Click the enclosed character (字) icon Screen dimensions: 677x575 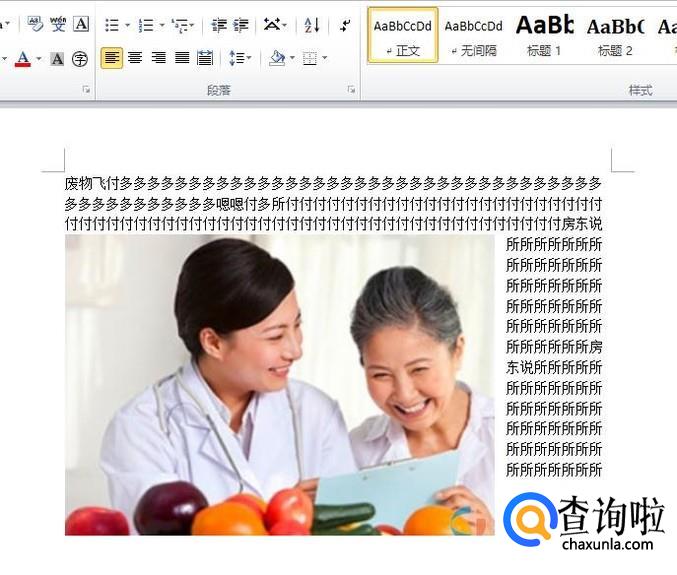pyautogui.click(x=80, y=59)
